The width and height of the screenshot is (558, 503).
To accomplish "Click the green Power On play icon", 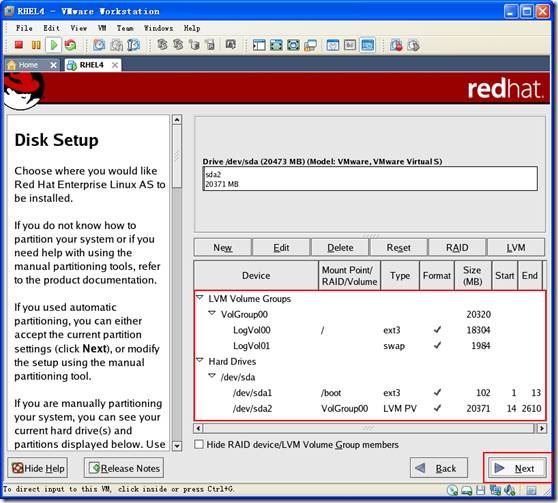I will [x=54, y=45].
